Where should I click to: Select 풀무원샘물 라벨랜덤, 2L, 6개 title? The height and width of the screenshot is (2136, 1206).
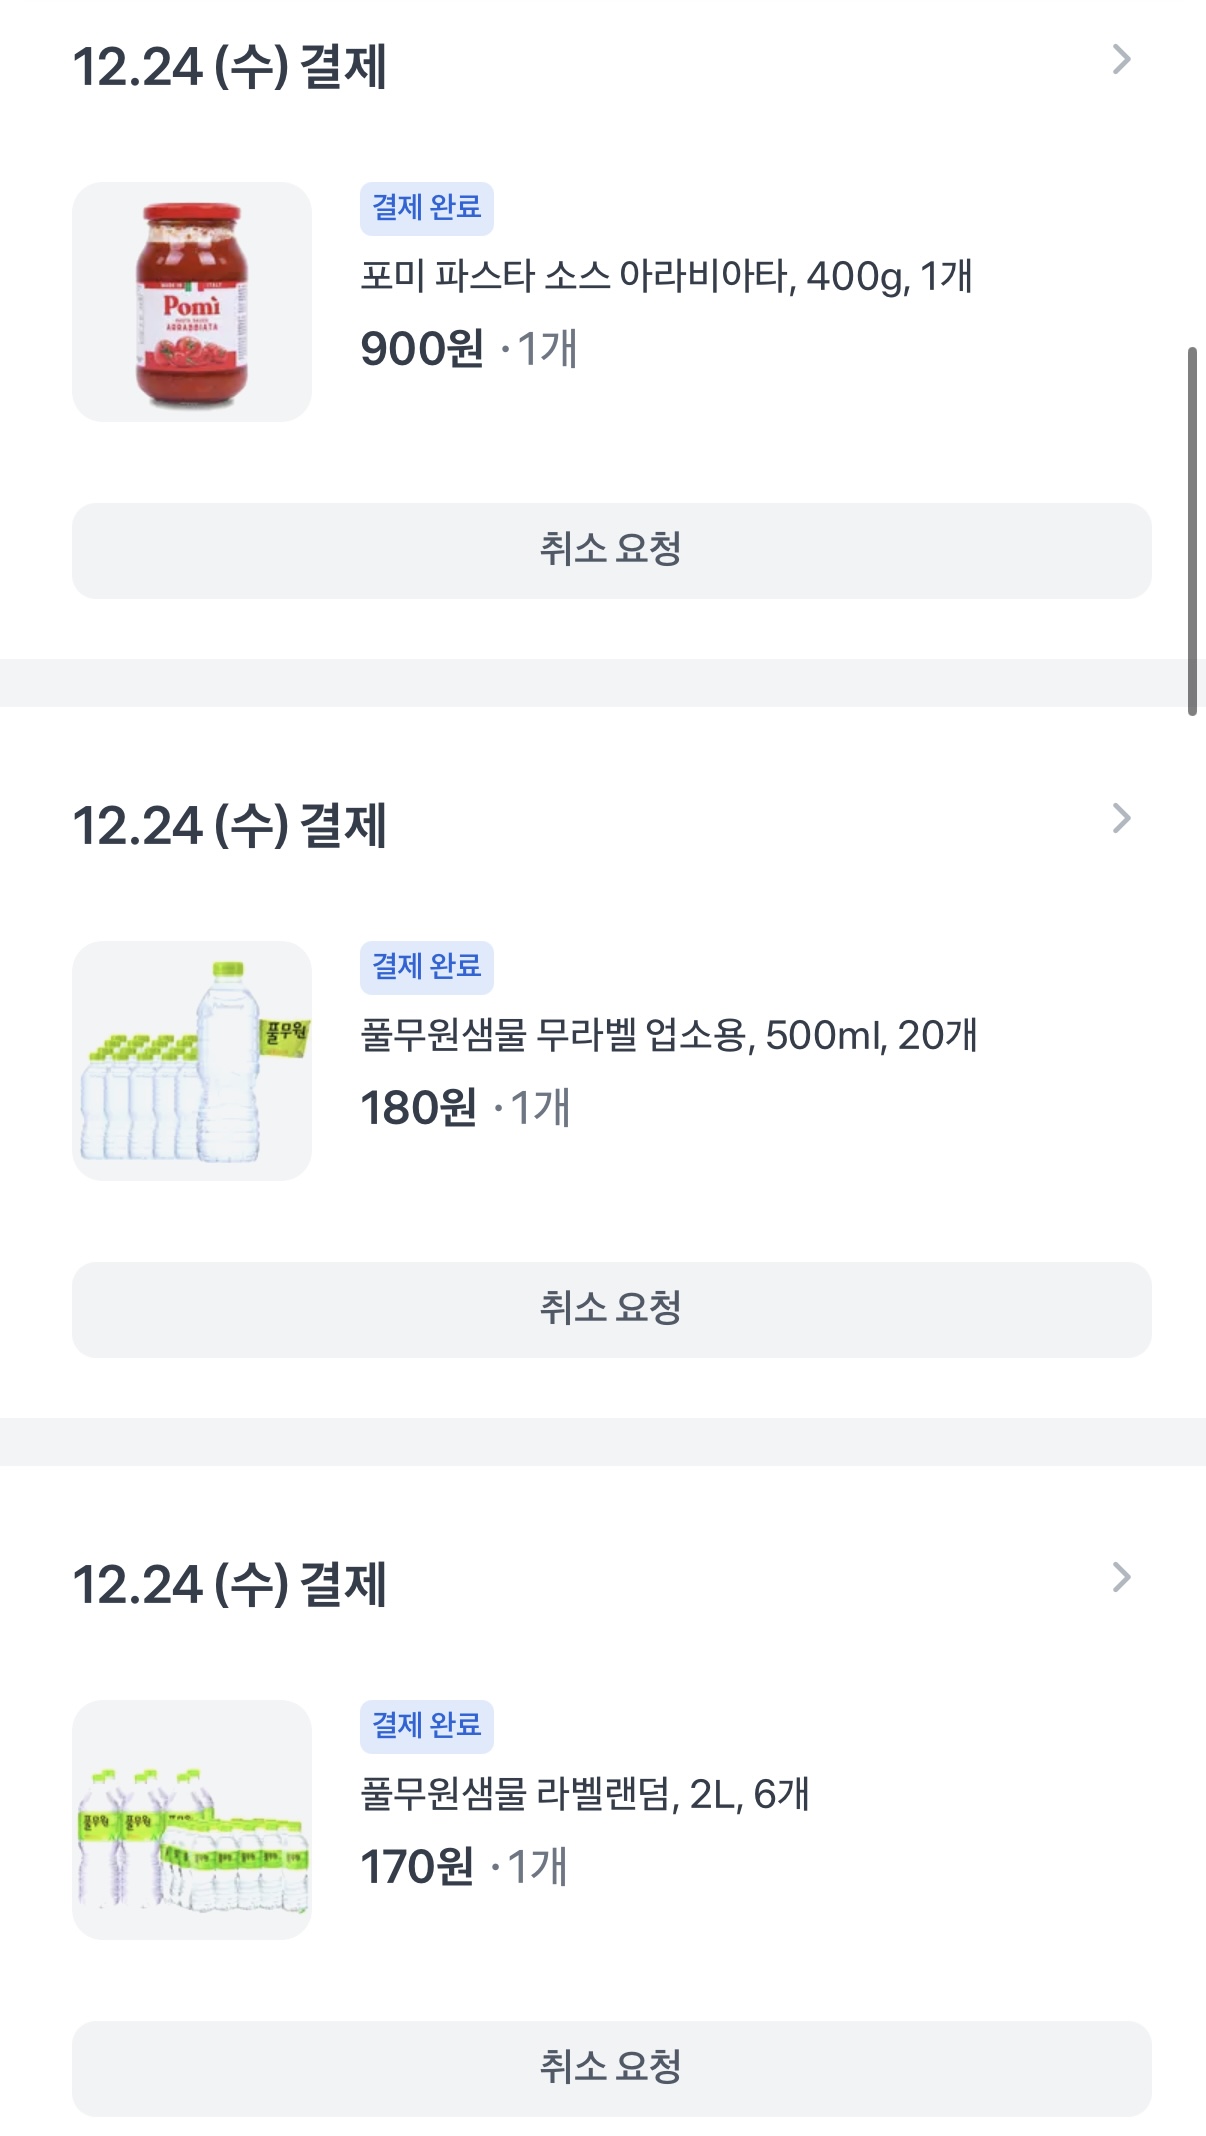pyautogui.click(x=584, y=1794)
